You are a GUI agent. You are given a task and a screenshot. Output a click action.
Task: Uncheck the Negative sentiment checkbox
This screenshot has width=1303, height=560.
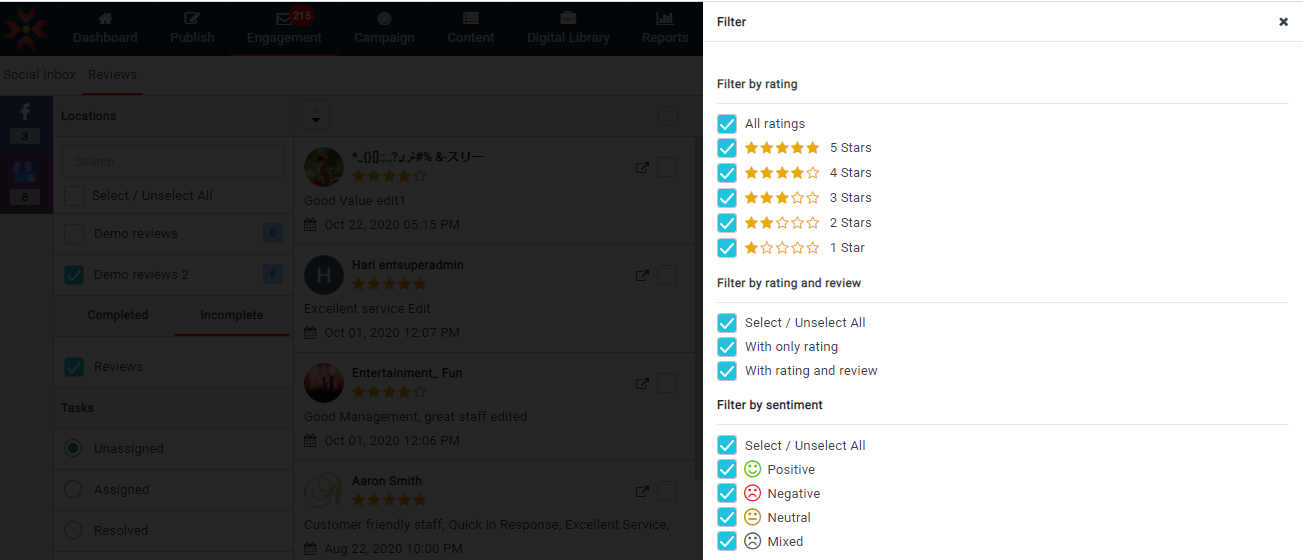[727, 494]
